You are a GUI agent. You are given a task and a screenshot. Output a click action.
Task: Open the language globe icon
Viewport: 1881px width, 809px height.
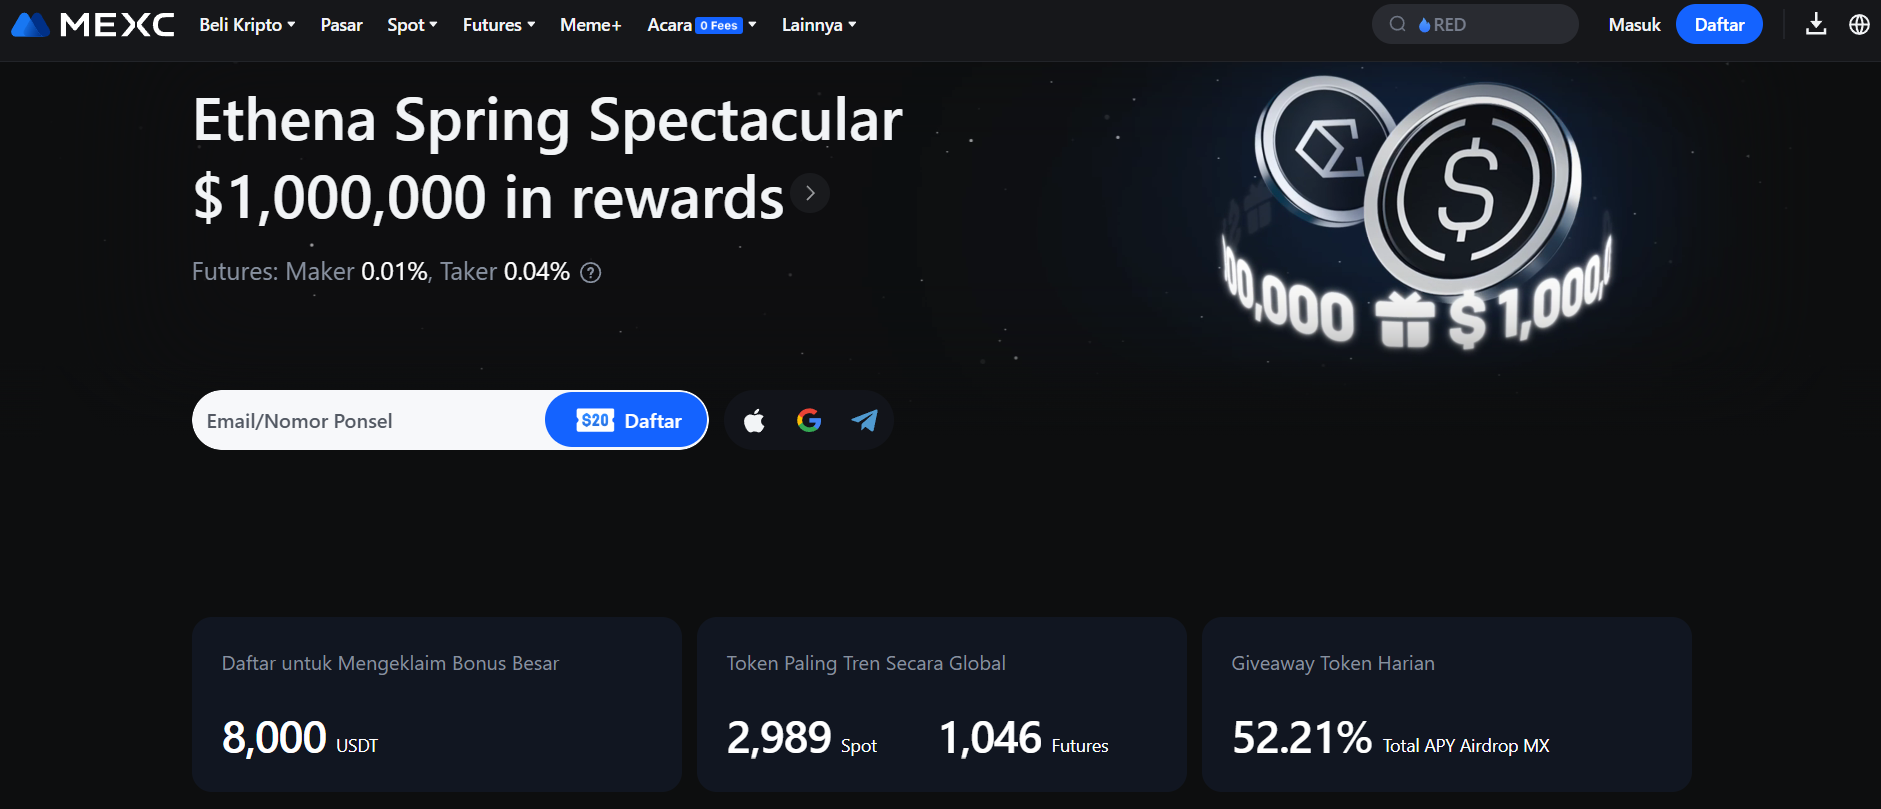pyautogui.click(x=1859, y=24)
